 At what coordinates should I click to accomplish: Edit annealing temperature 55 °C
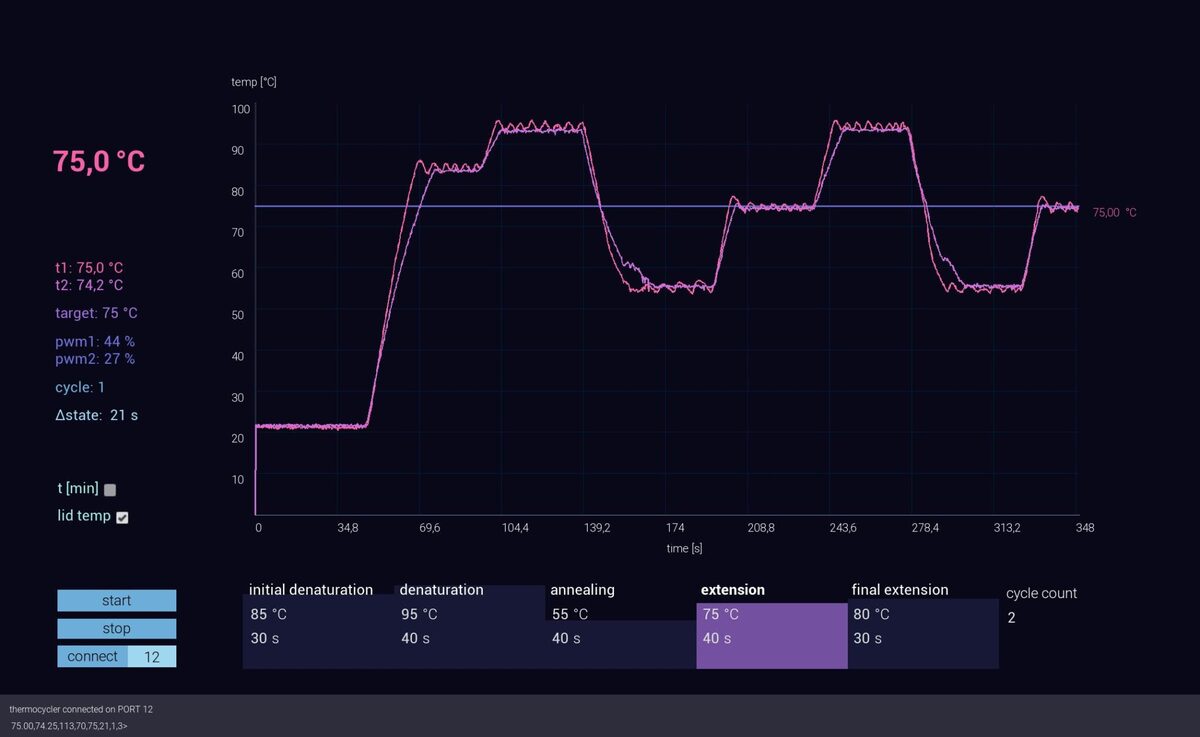570,614
